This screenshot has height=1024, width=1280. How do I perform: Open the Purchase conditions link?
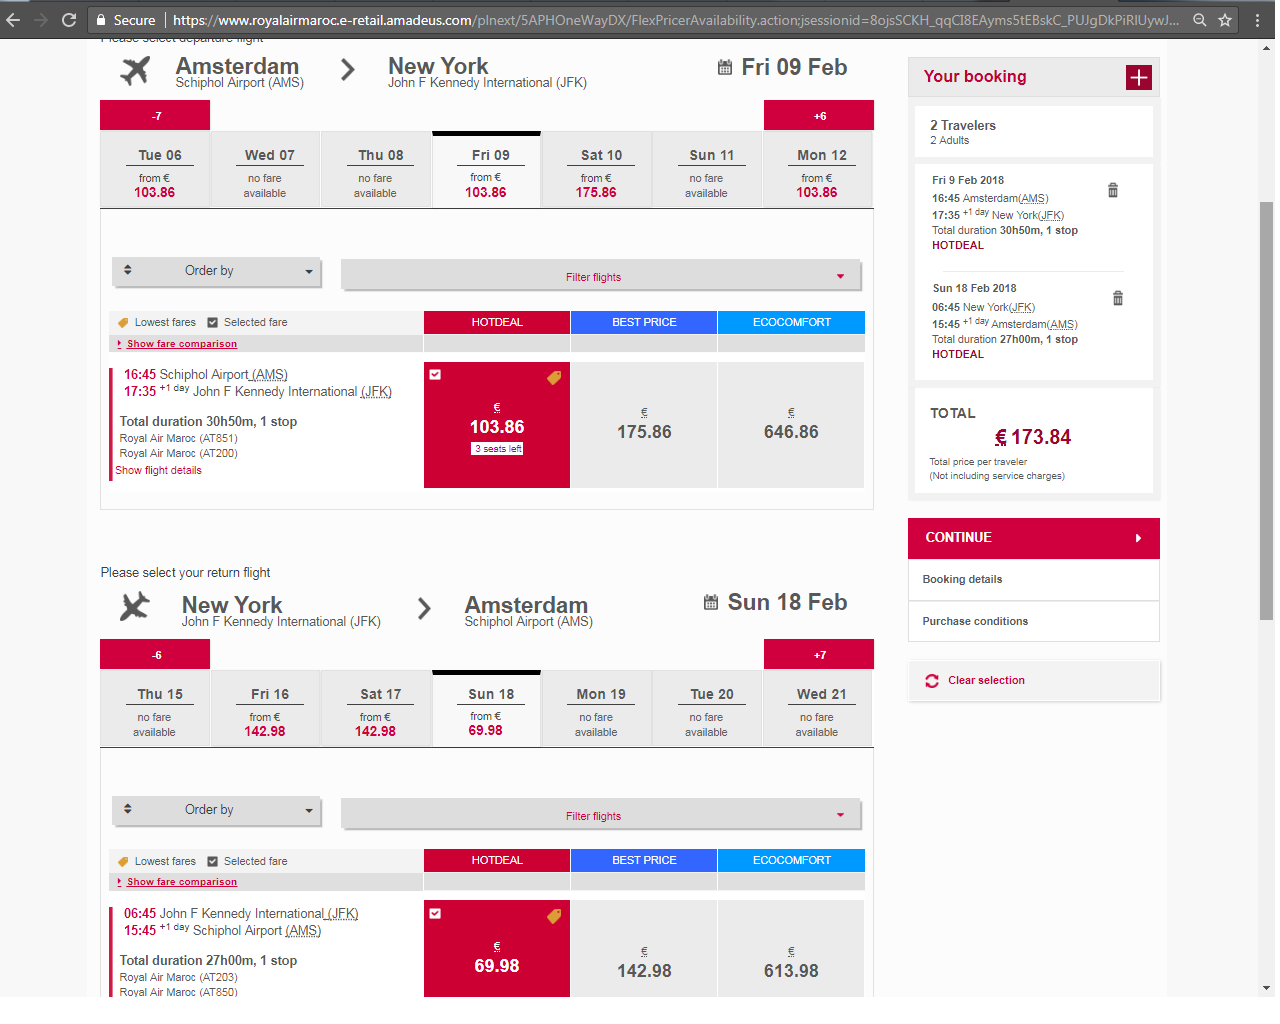[975, 622]
